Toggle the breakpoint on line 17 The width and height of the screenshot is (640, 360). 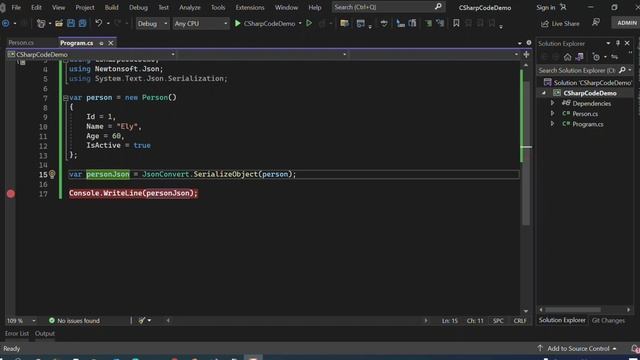pyautogui.click(x=11, y=193)
